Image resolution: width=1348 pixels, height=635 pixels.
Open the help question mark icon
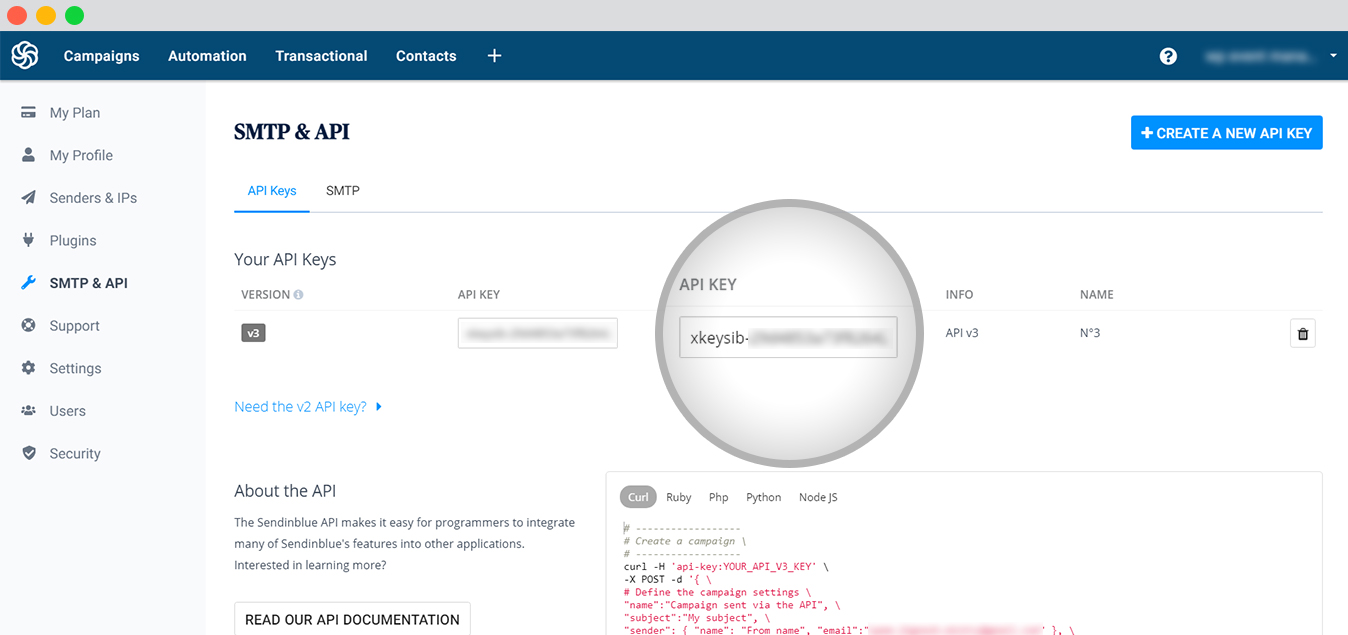(1168, 56)
